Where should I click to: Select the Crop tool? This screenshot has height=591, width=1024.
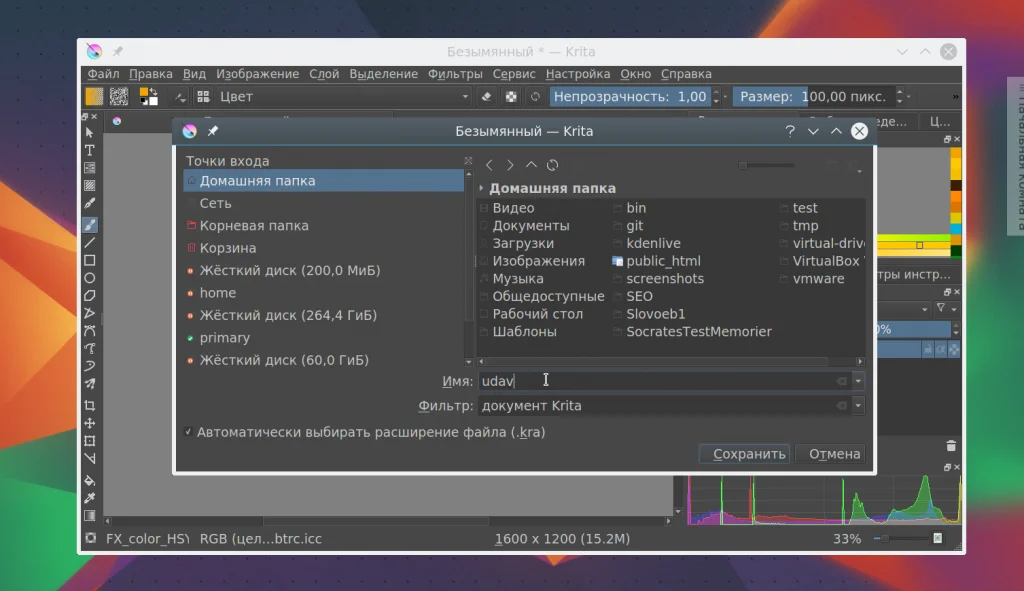point(90,405)
